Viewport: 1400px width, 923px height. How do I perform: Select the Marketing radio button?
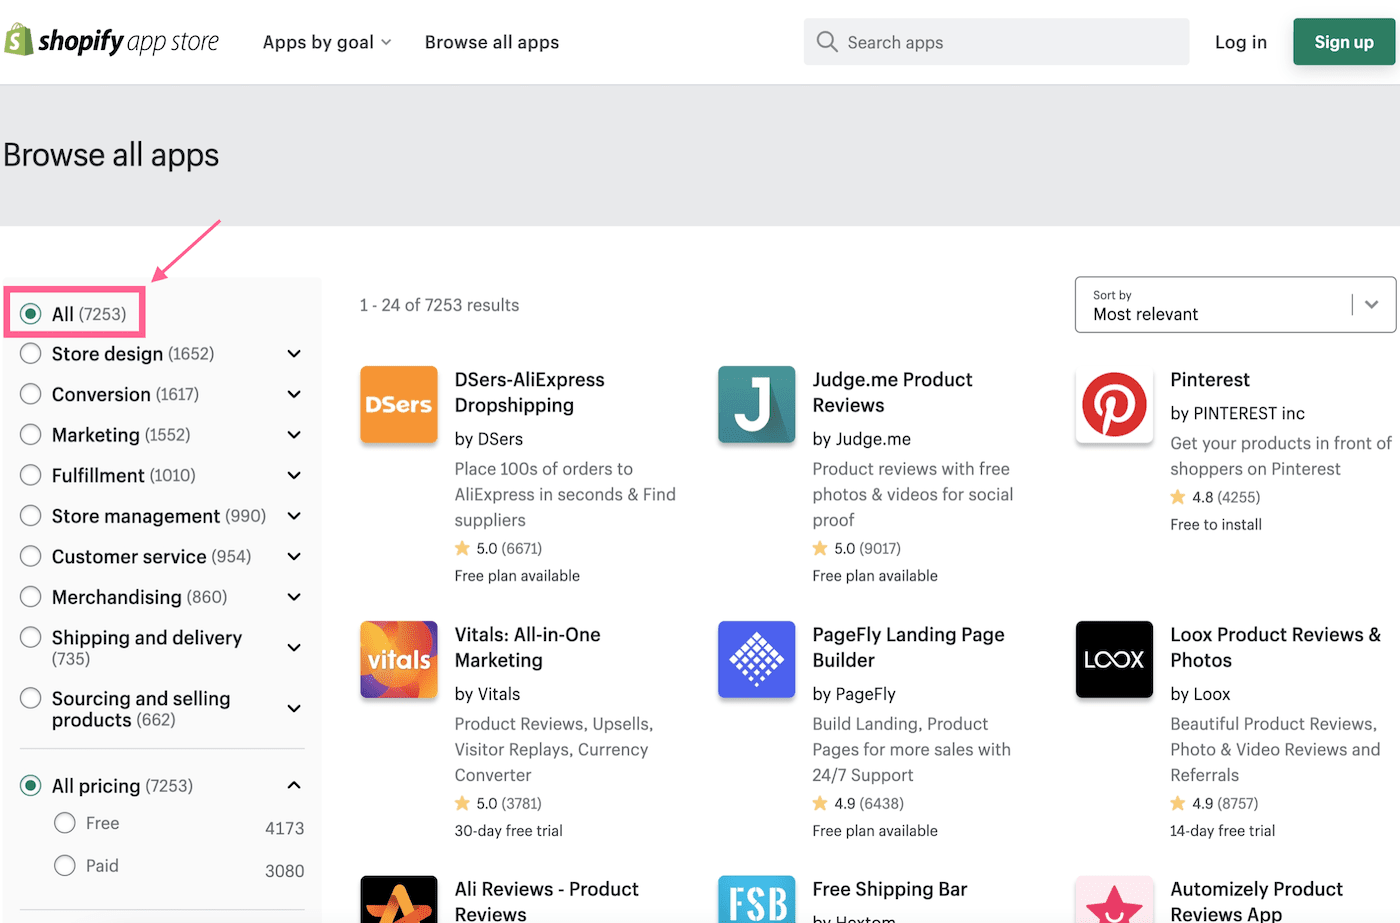tap(31, 435)
